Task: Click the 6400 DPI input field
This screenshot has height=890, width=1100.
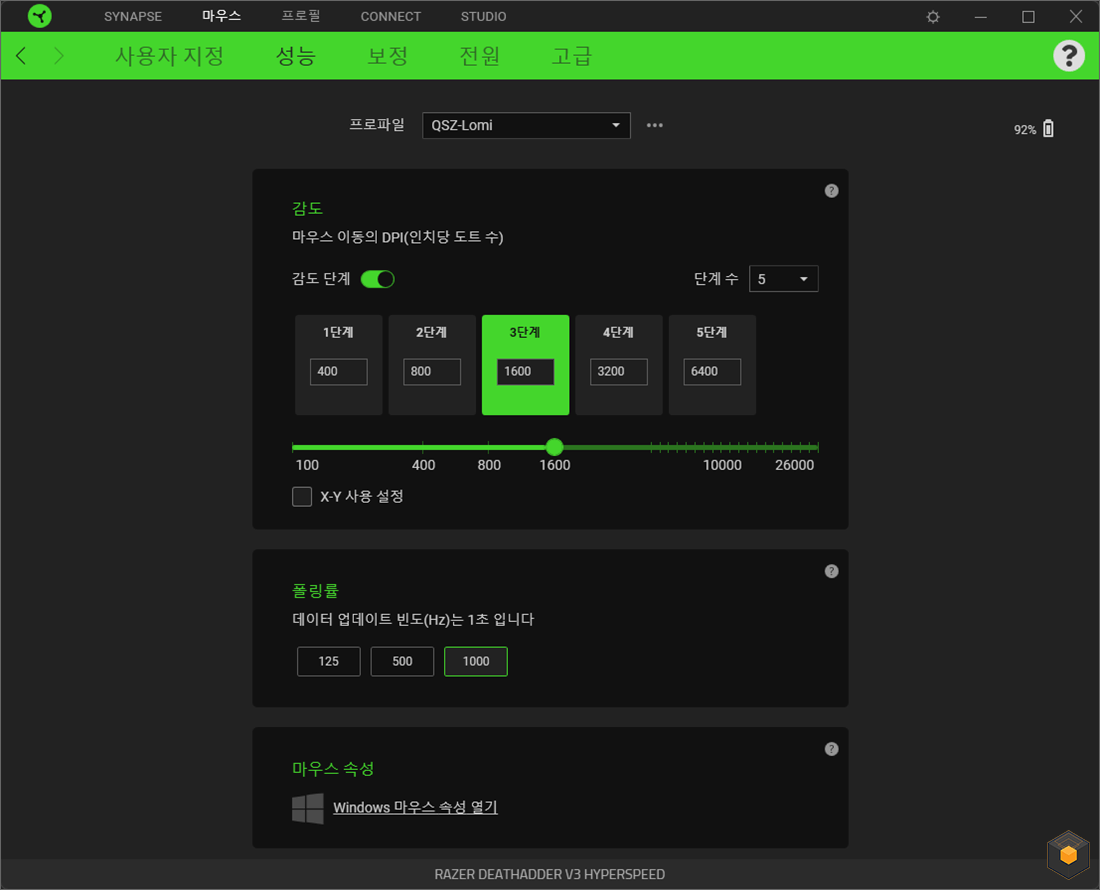Action: click(711, 372)
